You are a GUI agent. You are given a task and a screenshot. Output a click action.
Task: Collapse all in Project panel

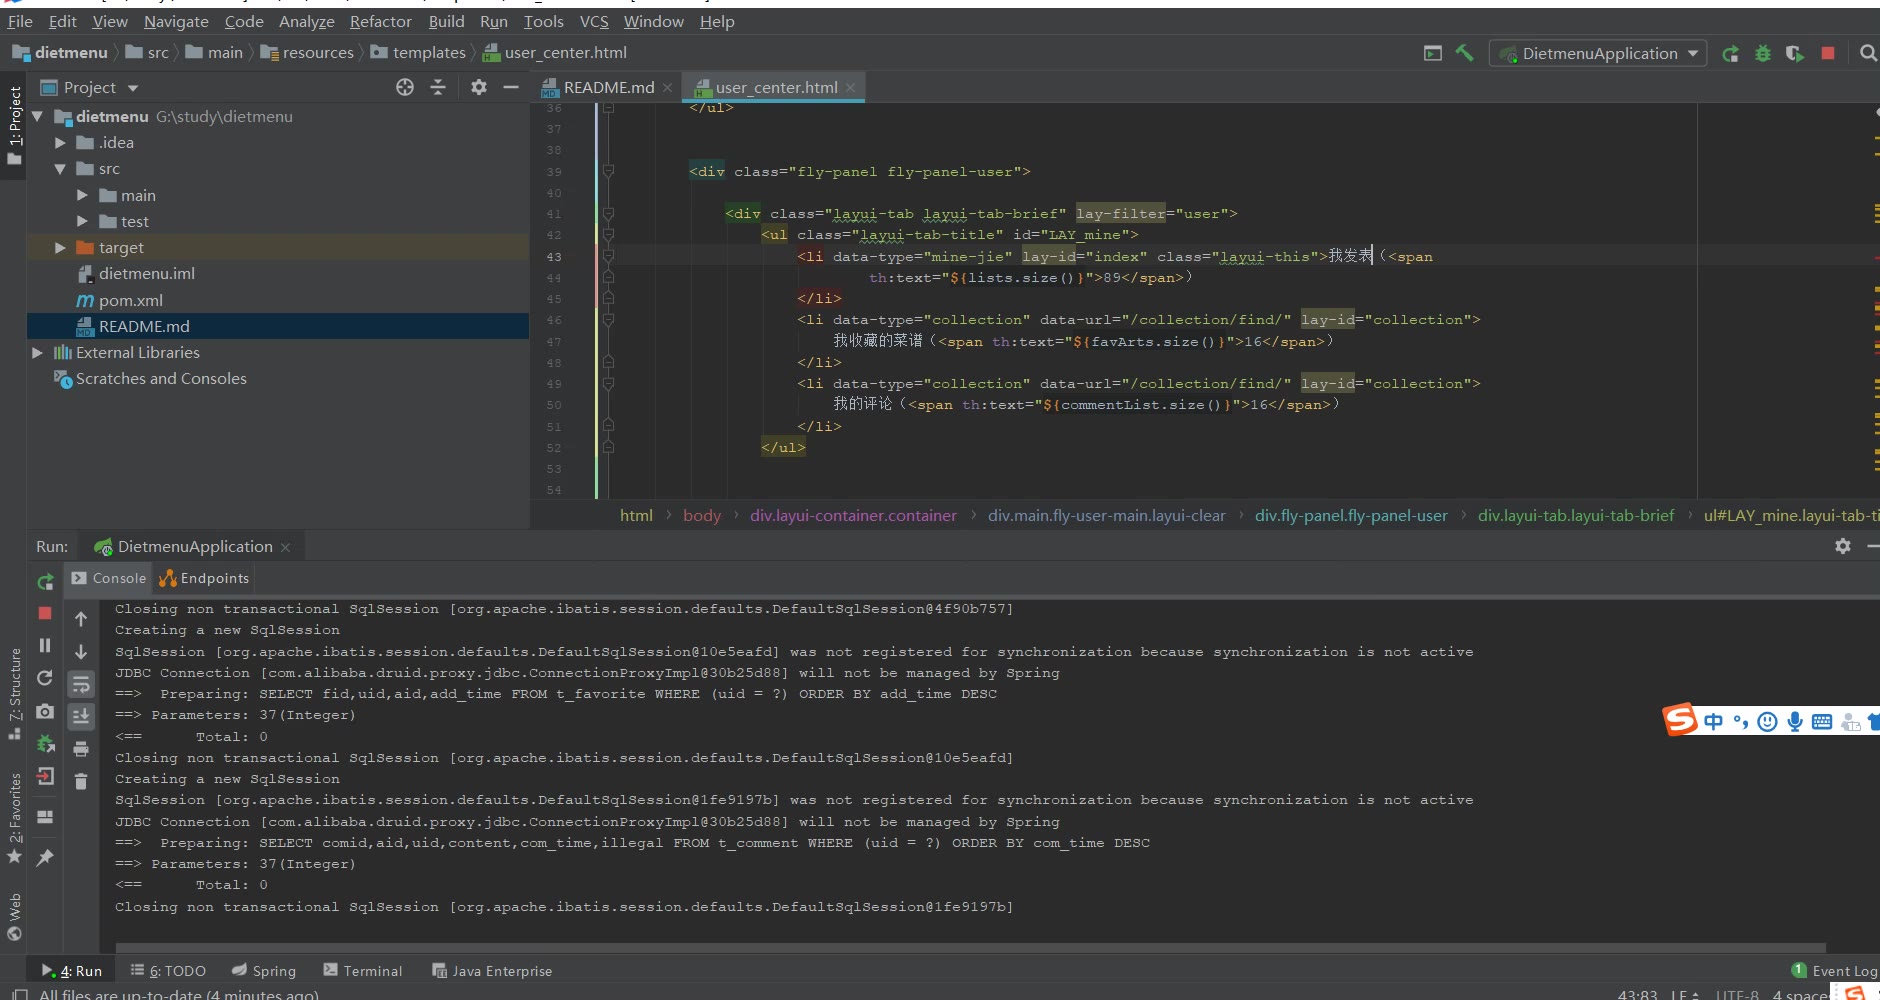[x=438, y=87]
